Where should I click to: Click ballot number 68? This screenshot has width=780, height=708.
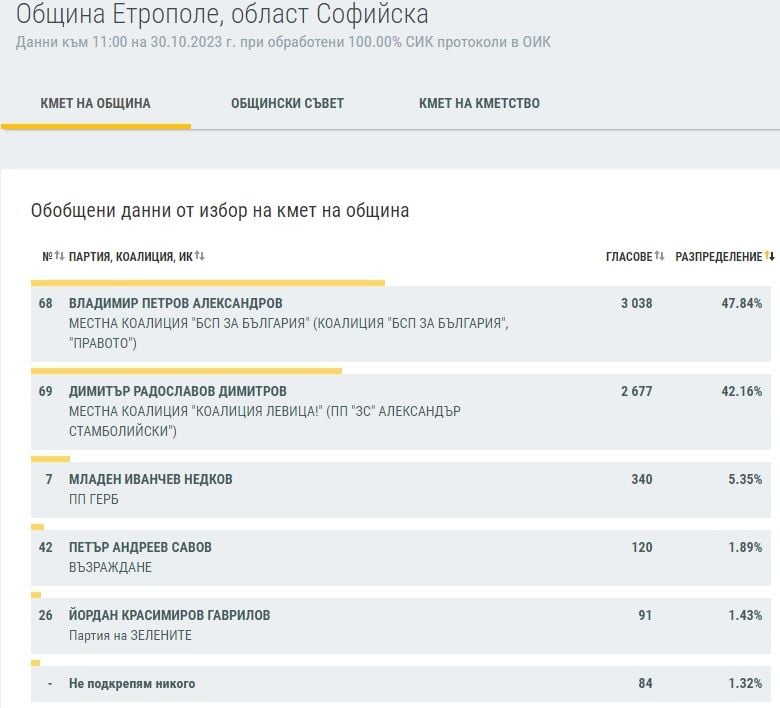point(45,303)
